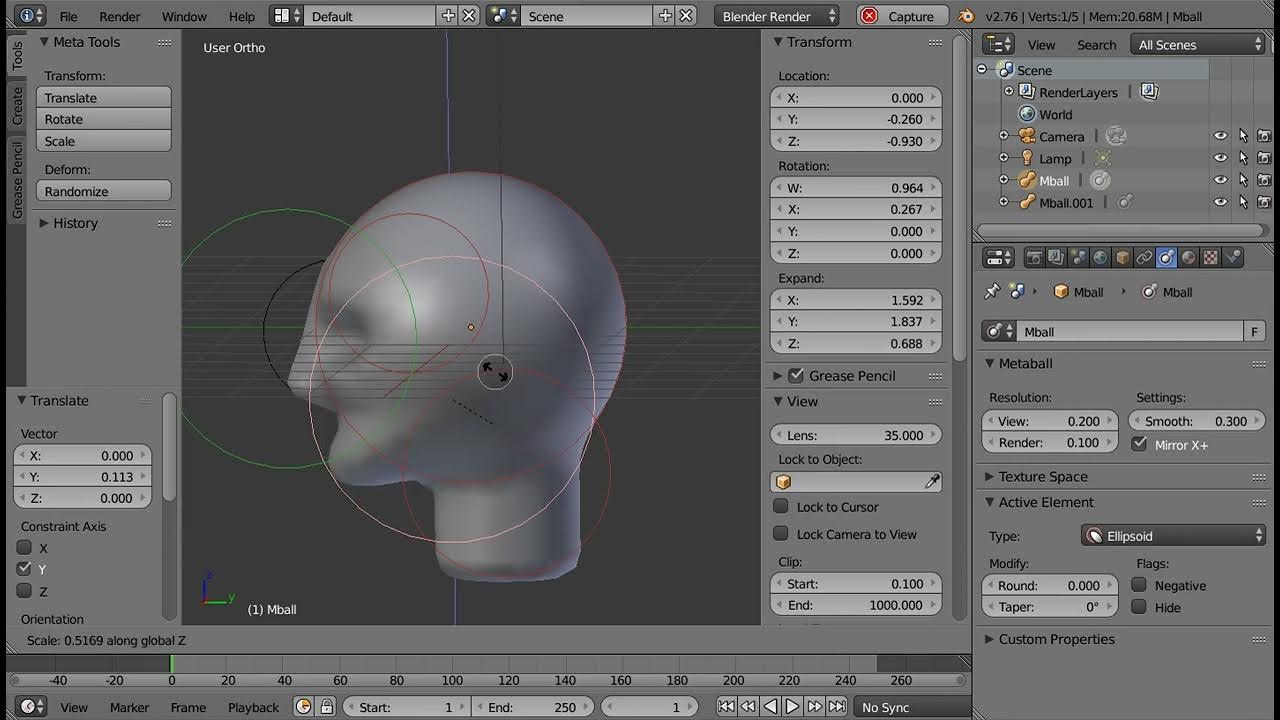Click the pin icon in properties breadcrumb
The height and width of the screenshot is (720, 1280).
tap(992, 291)
